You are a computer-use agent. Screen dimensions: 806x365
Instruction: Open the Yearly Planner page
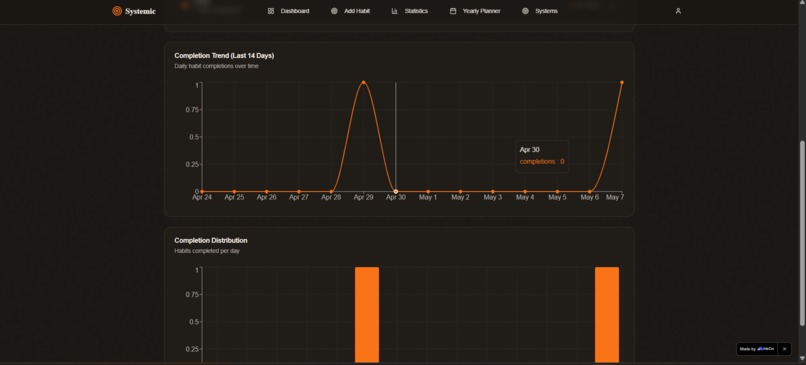tap(482, 11)
